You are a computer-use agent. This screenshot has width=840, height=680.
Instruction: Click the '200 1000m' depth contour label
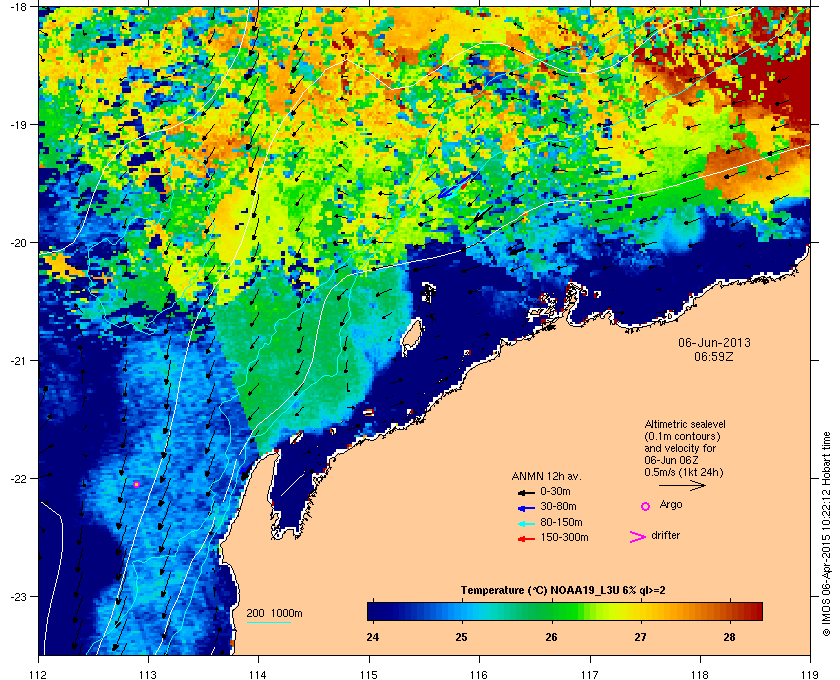(x=274, y=613)
